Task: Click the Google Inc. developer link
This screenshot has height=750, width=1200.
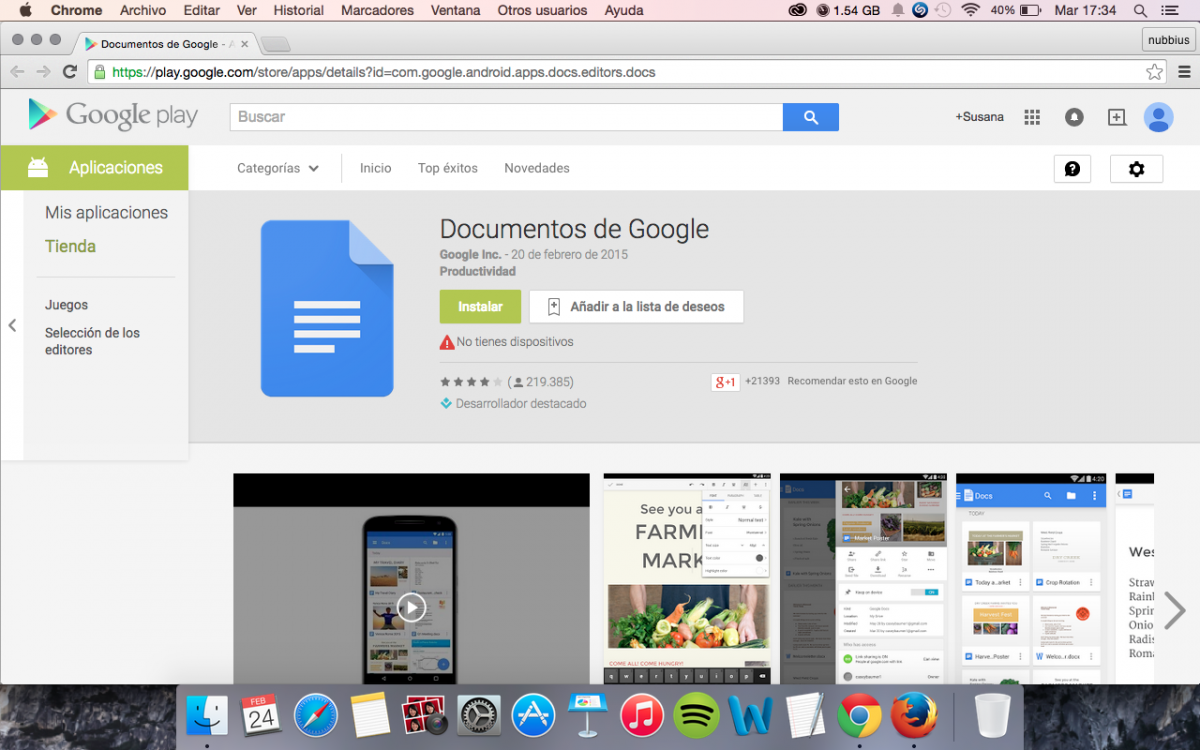Action: 470,255
